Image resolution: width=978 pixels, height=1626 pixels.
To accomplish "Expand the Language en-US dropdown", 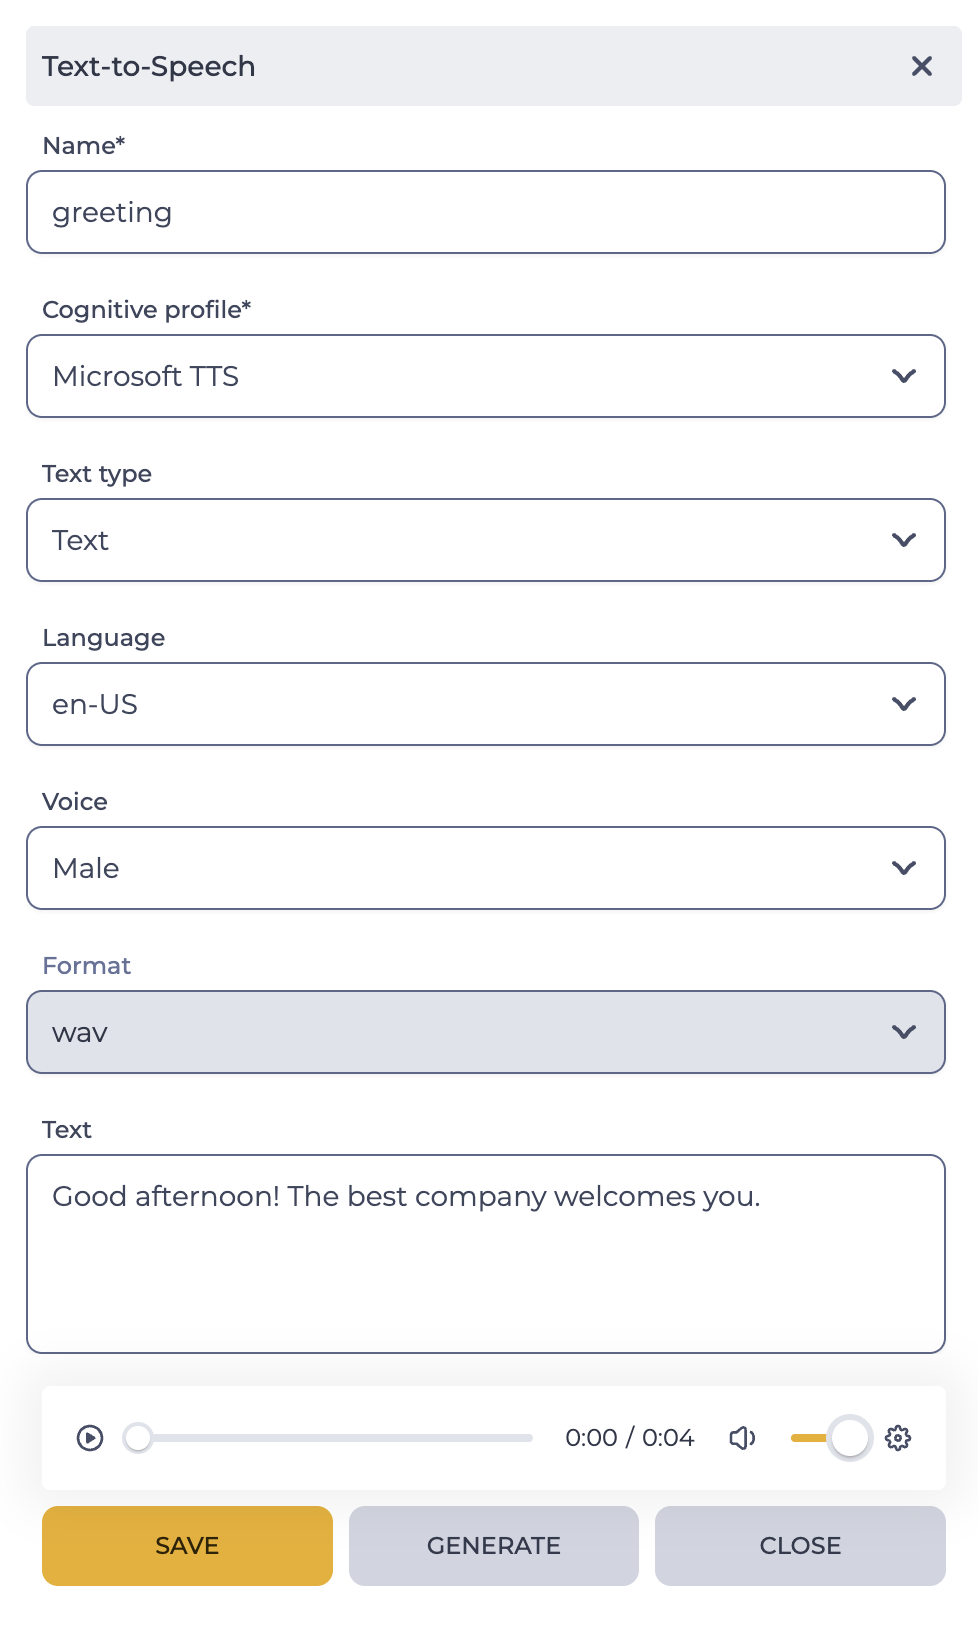I will [x=486, y=704].
